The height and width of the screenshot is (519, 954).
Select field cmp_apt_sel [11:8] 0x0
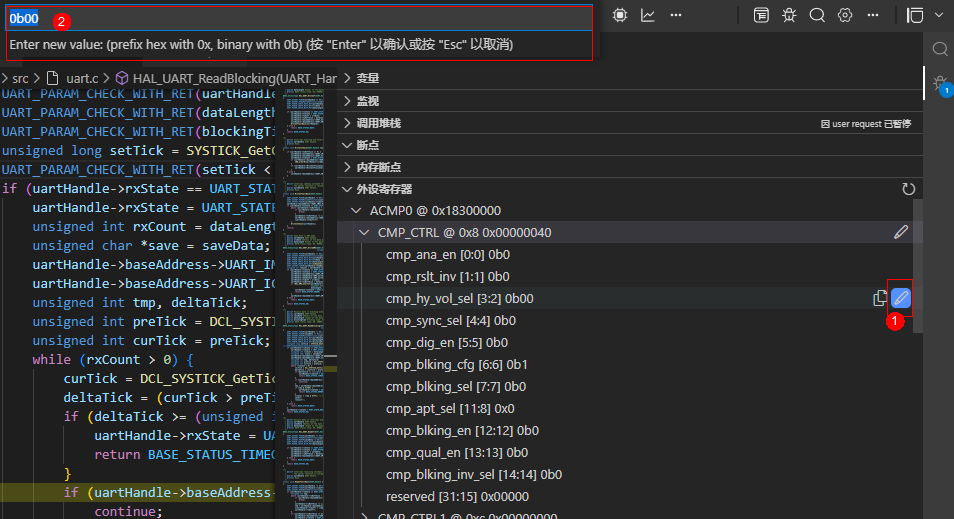[x=450, y=408]
